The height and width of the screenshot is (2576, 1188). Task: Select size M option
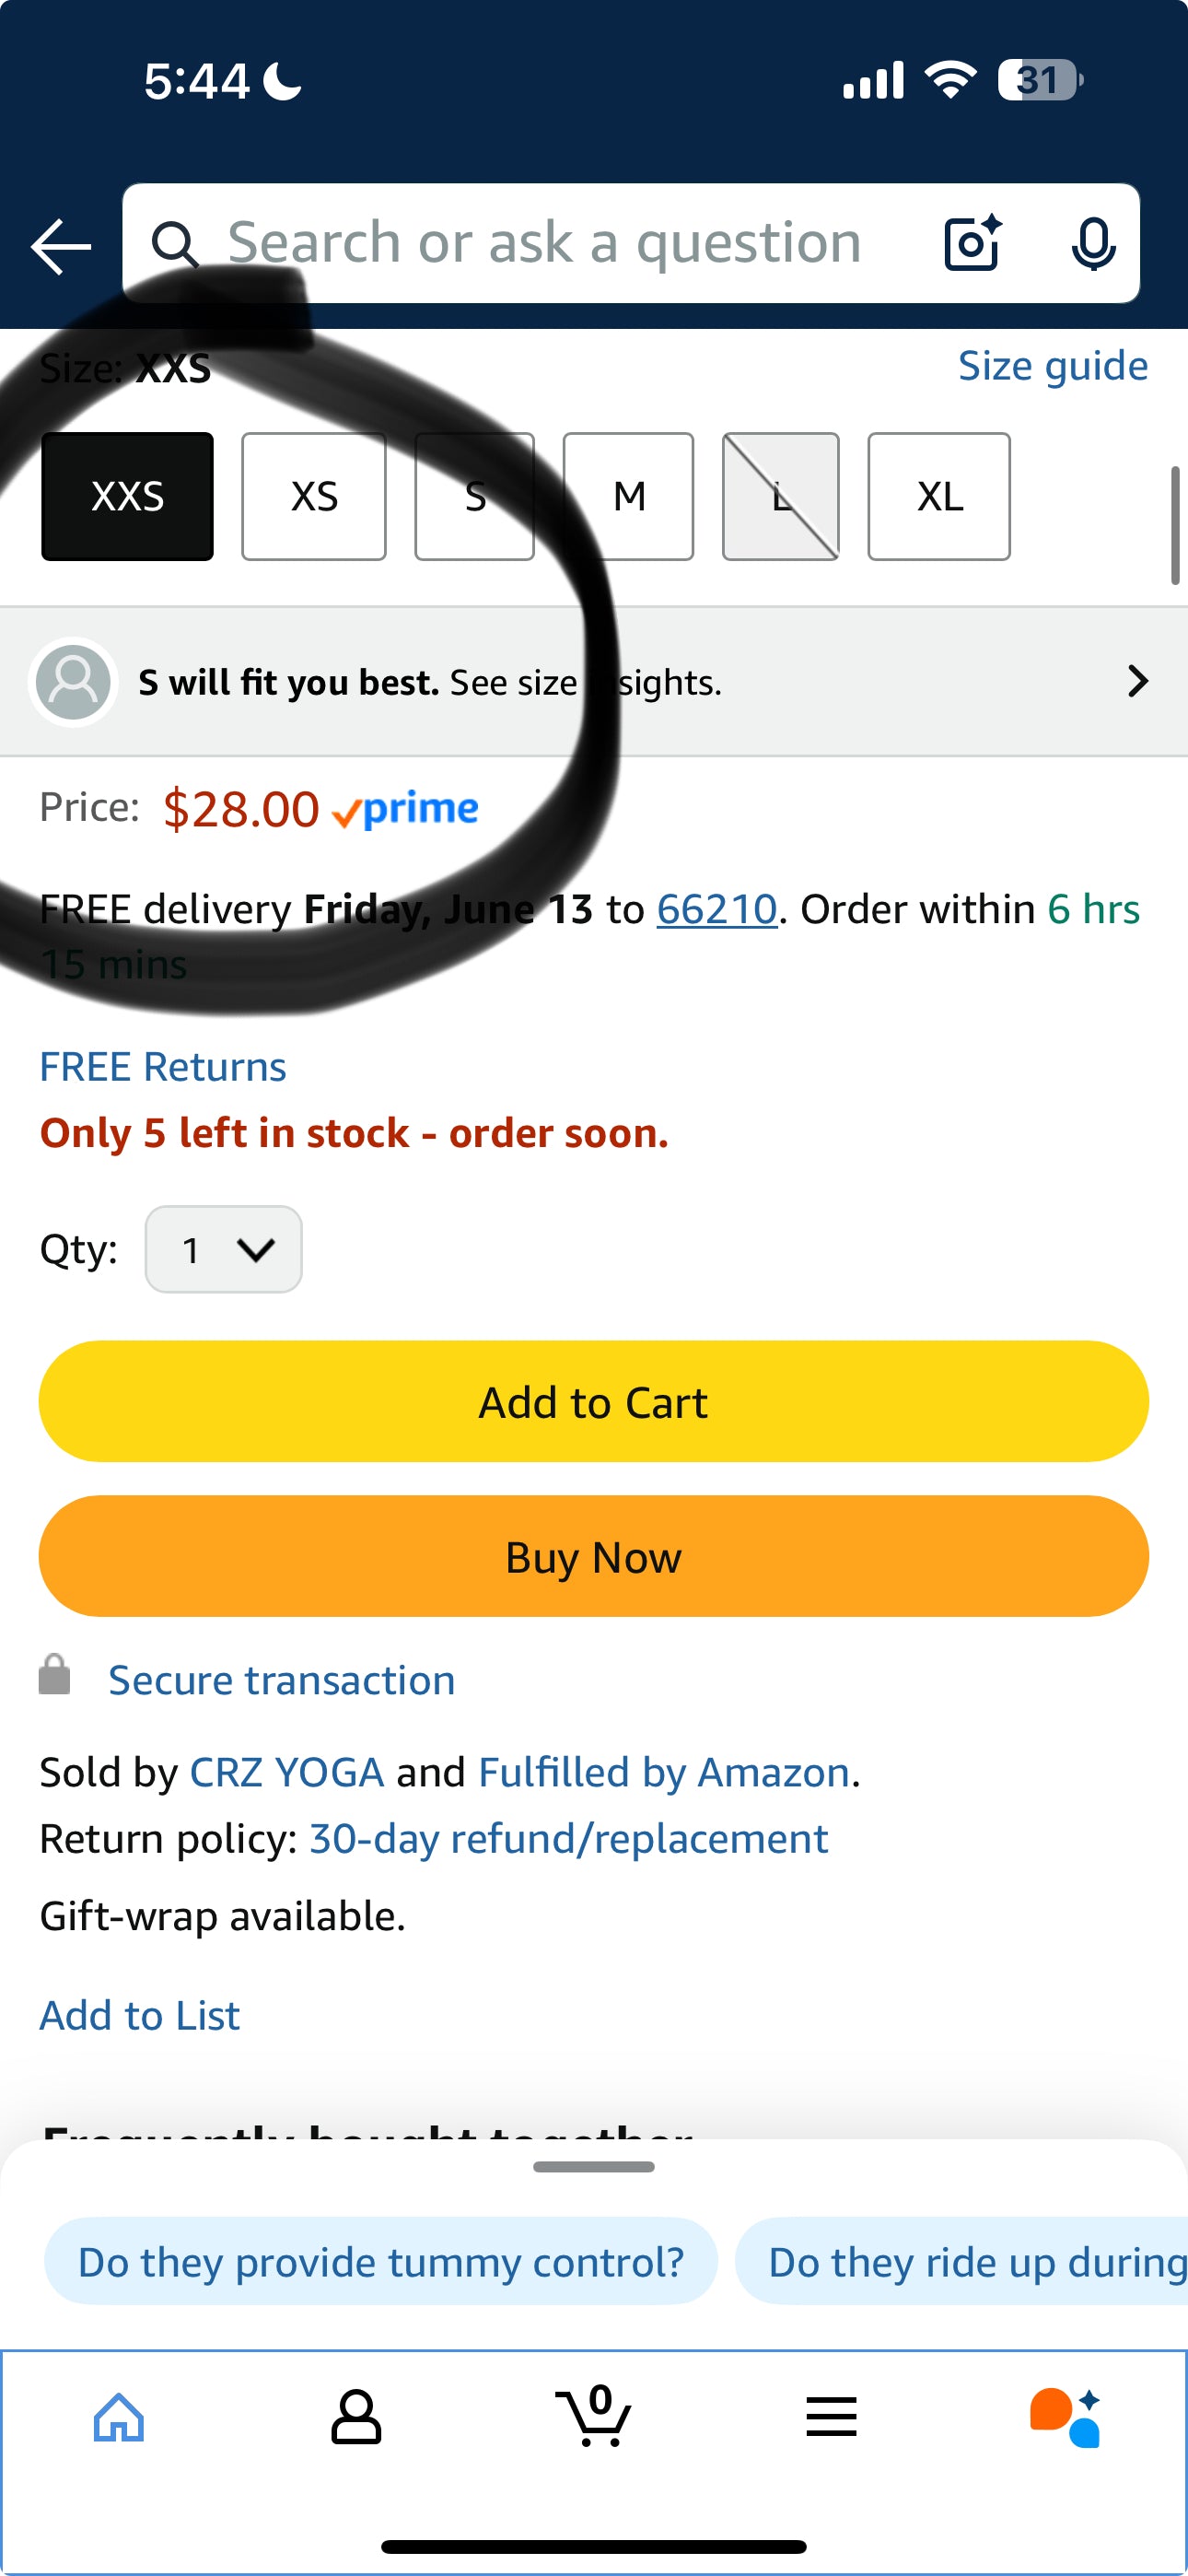(629, 496)
